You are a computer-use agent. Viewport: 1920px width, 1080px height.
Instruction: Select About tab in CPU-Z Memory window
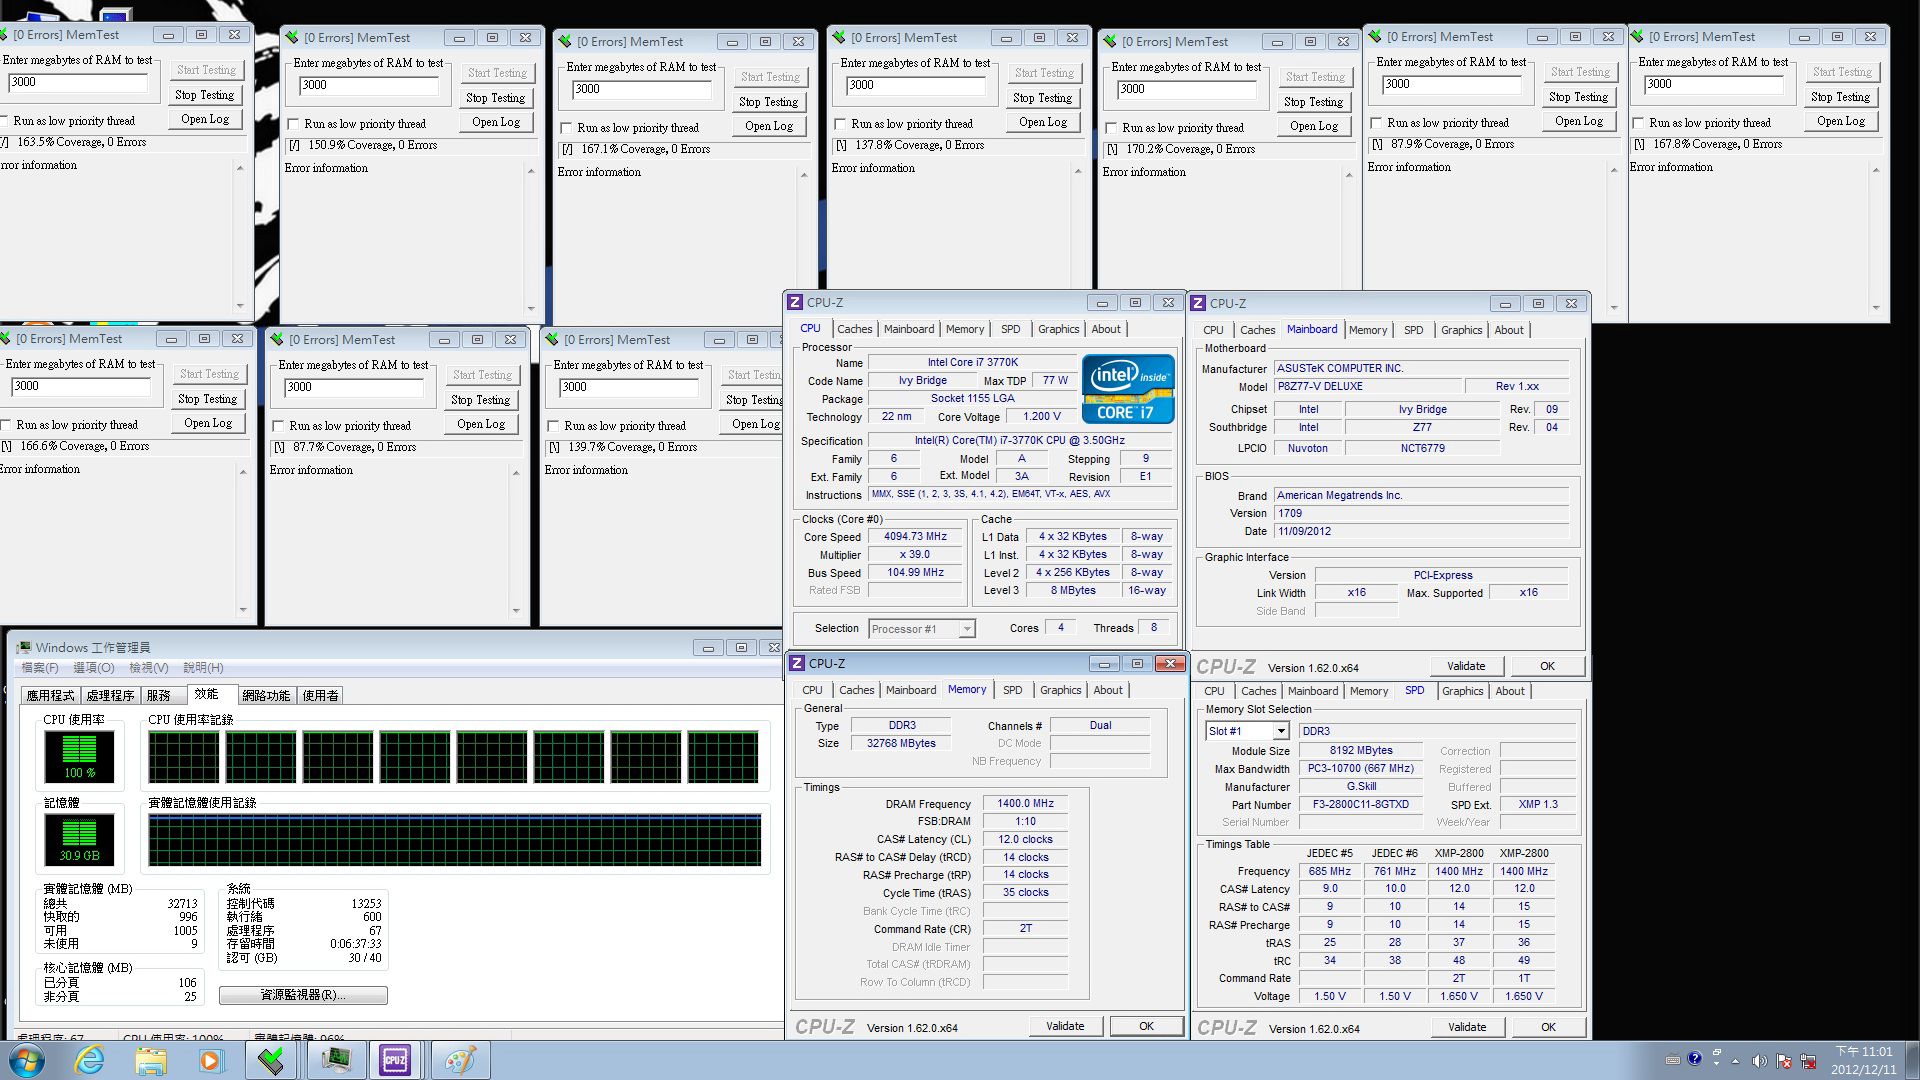[x=1107, y=690]
